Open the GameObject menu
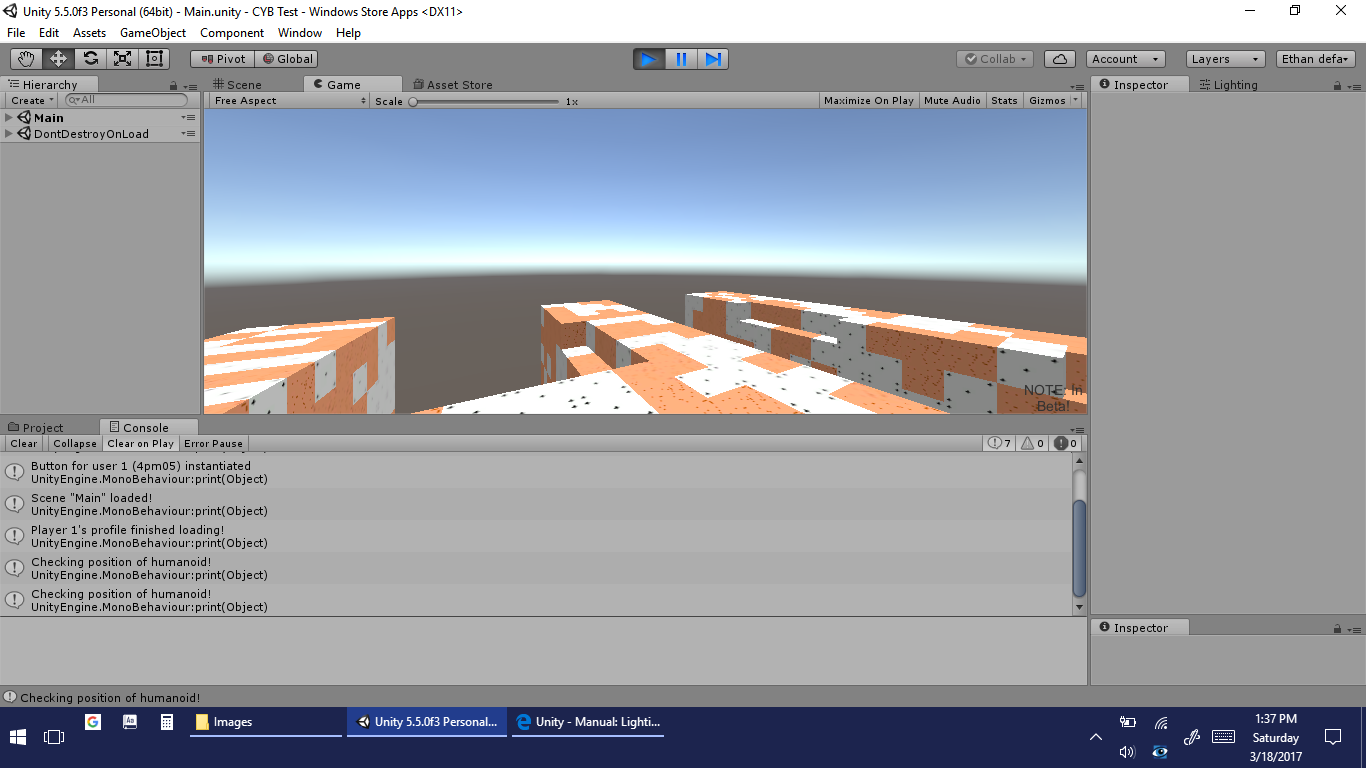 coord(152,33)
